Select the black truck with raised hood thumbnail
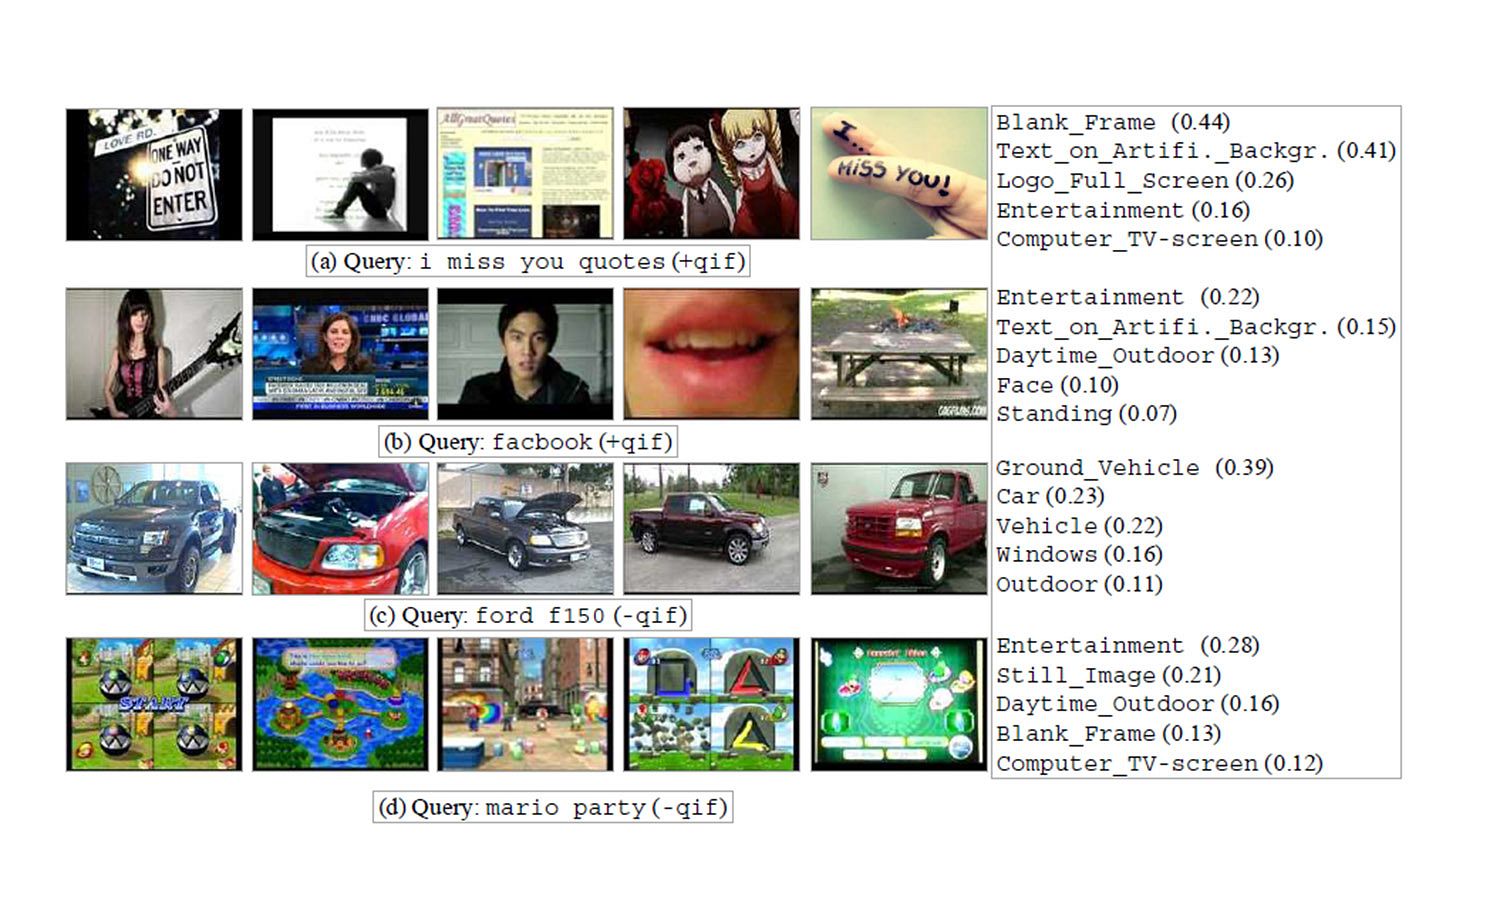Image resolution: width=1500 pixels, height=900 pixels. 525,529
